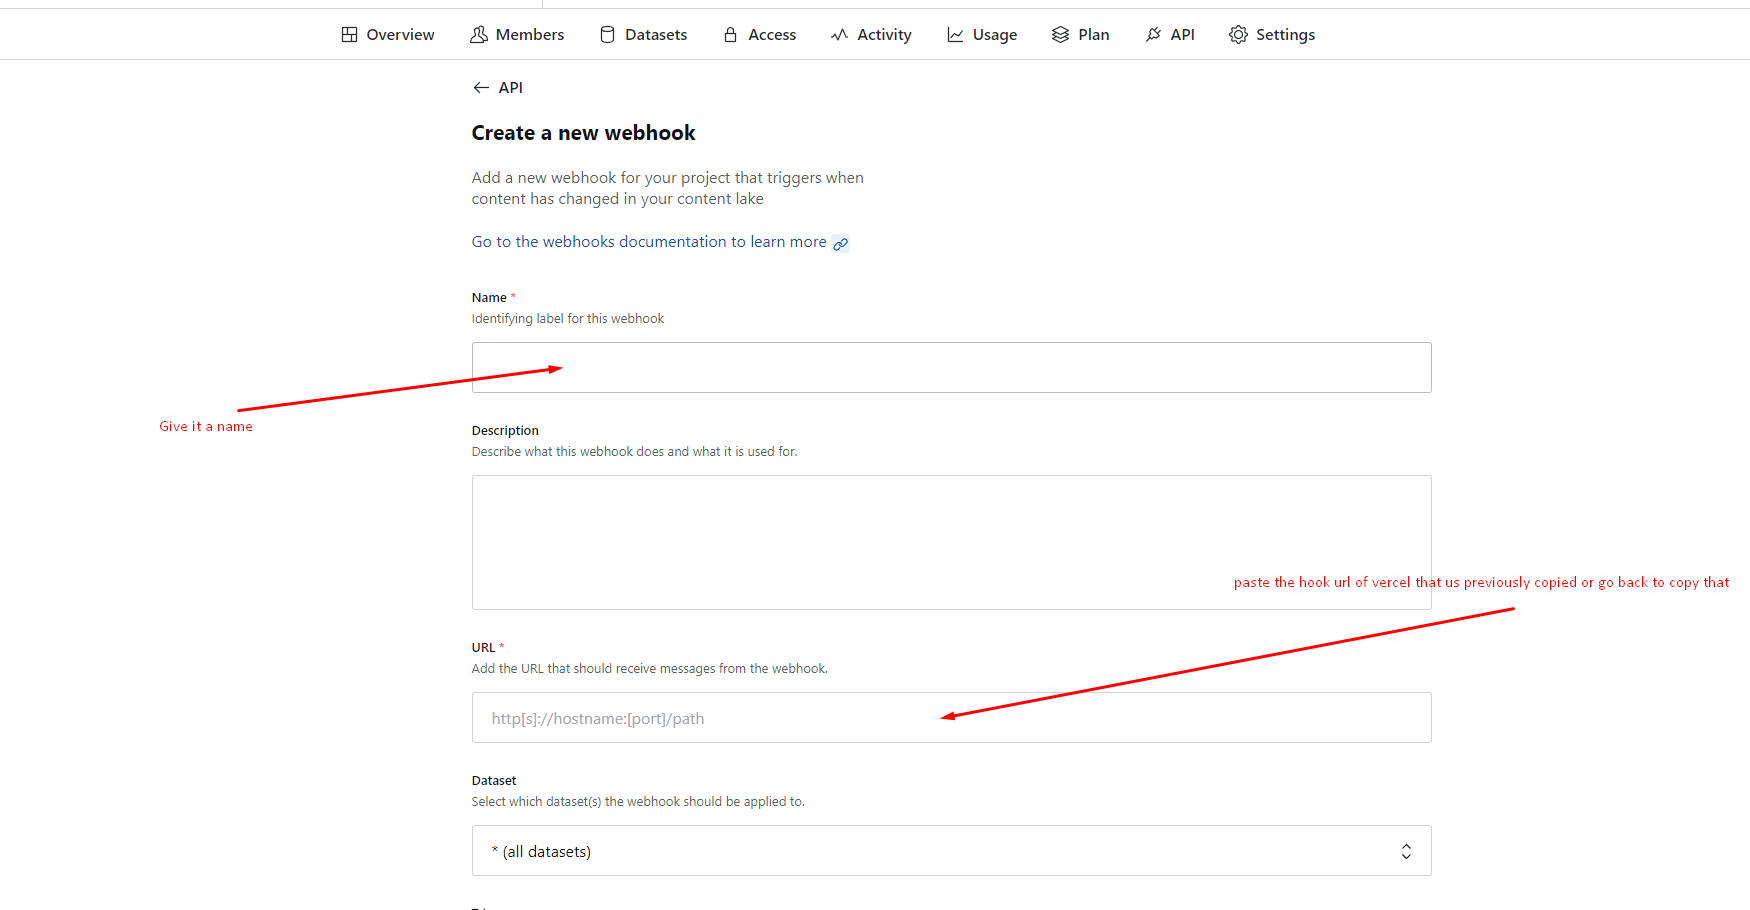Click the back arrow beside API
Image resolution: width=1750 pixels, height=910 pixels.
pos(481,88)
